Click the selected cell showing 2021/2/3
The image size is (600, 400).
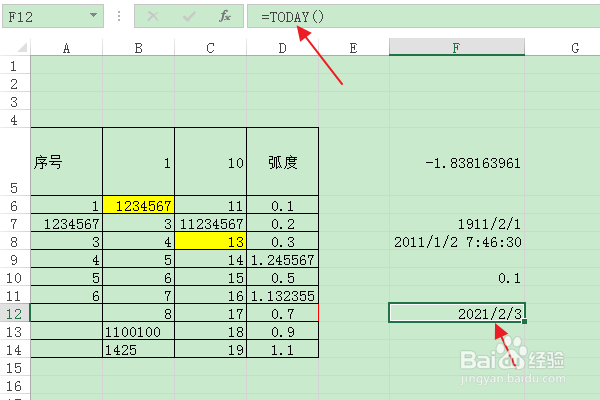point(457,313)
